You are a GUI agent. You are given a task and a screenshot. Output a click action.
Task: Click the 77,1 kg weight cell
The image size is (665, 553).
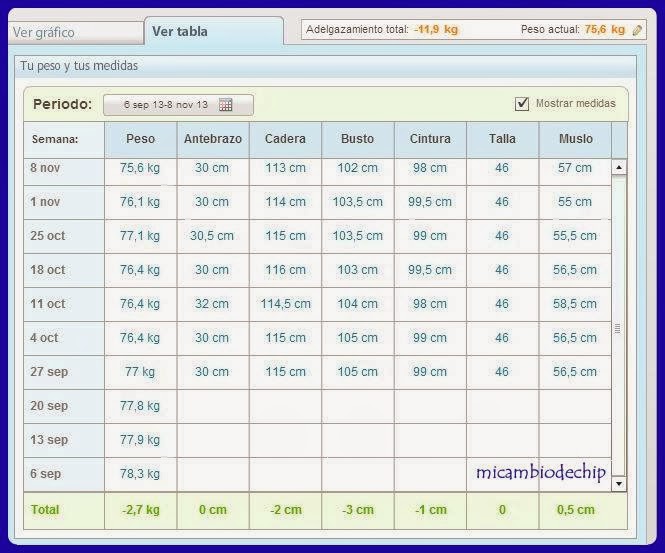(140, 236)
